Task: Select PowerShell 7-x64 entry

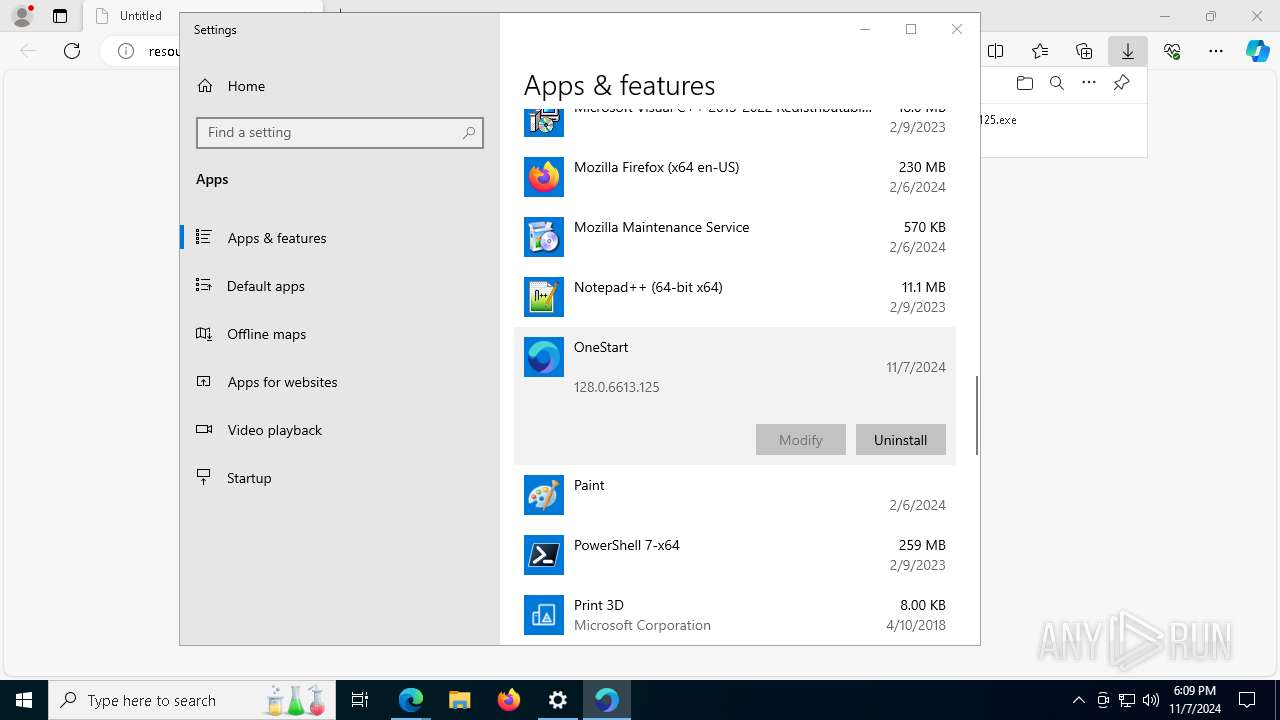Action: pyautogui.click(x=735, y=555)
